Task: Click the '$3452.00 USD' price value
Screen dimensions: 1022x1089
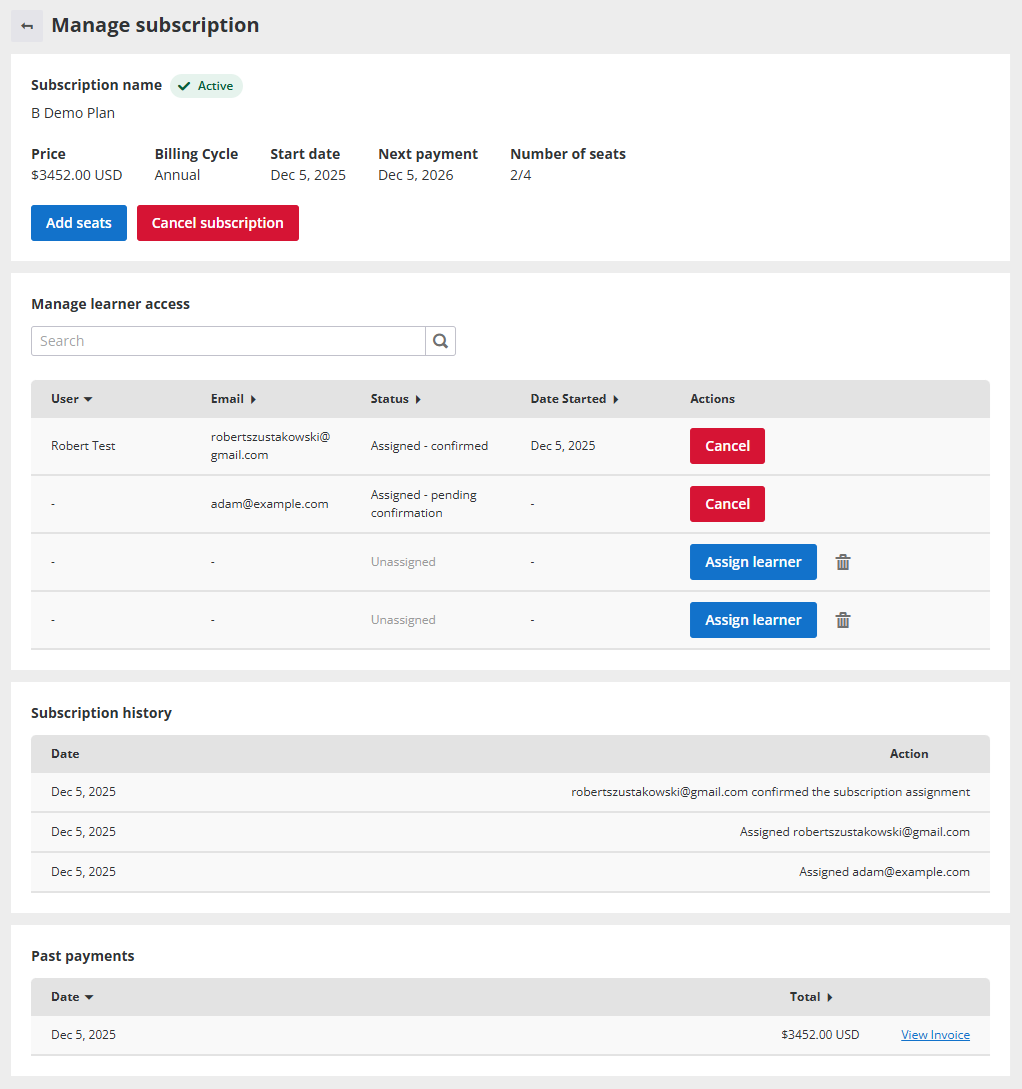Action: [x=76, y=175]
